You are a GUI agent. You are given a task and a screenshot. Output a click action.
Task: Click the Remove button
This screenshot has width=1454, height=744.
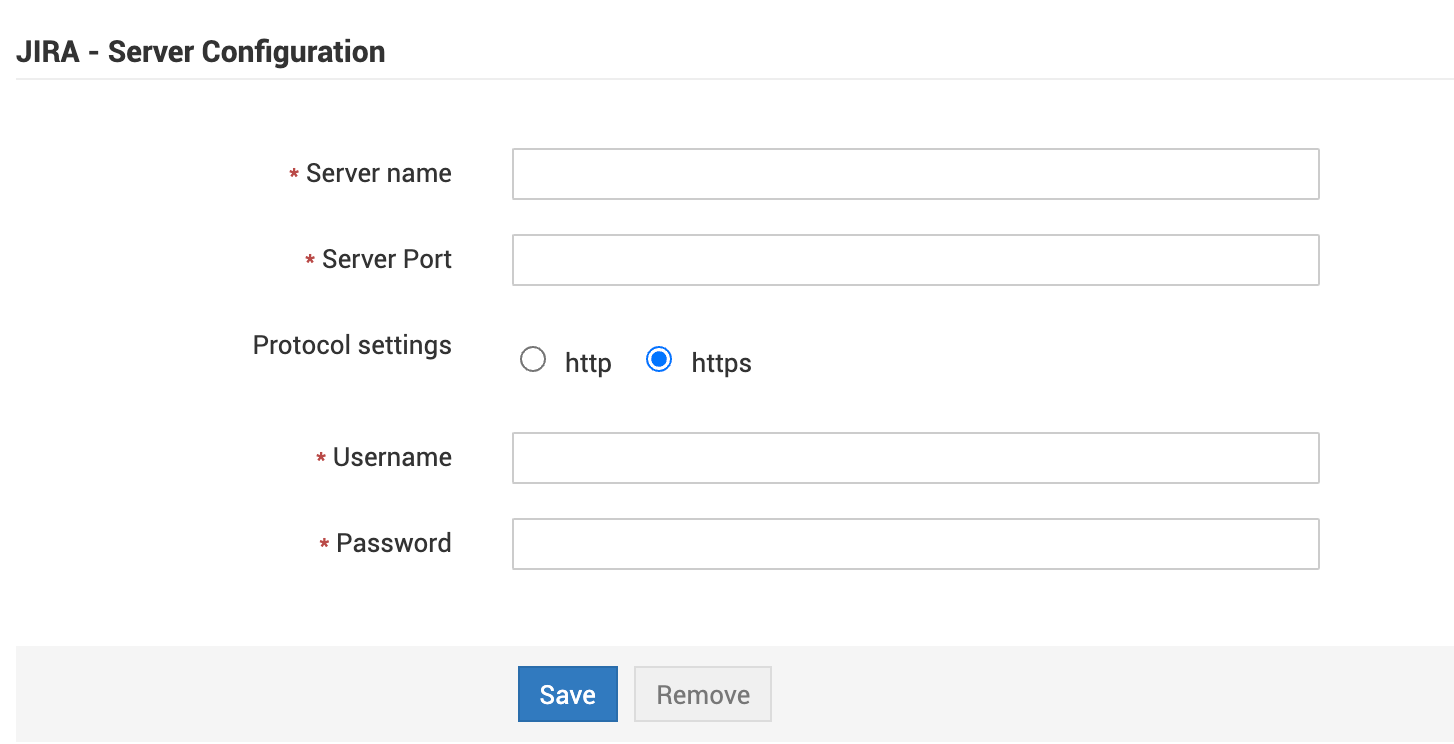(x=703, y=694)
